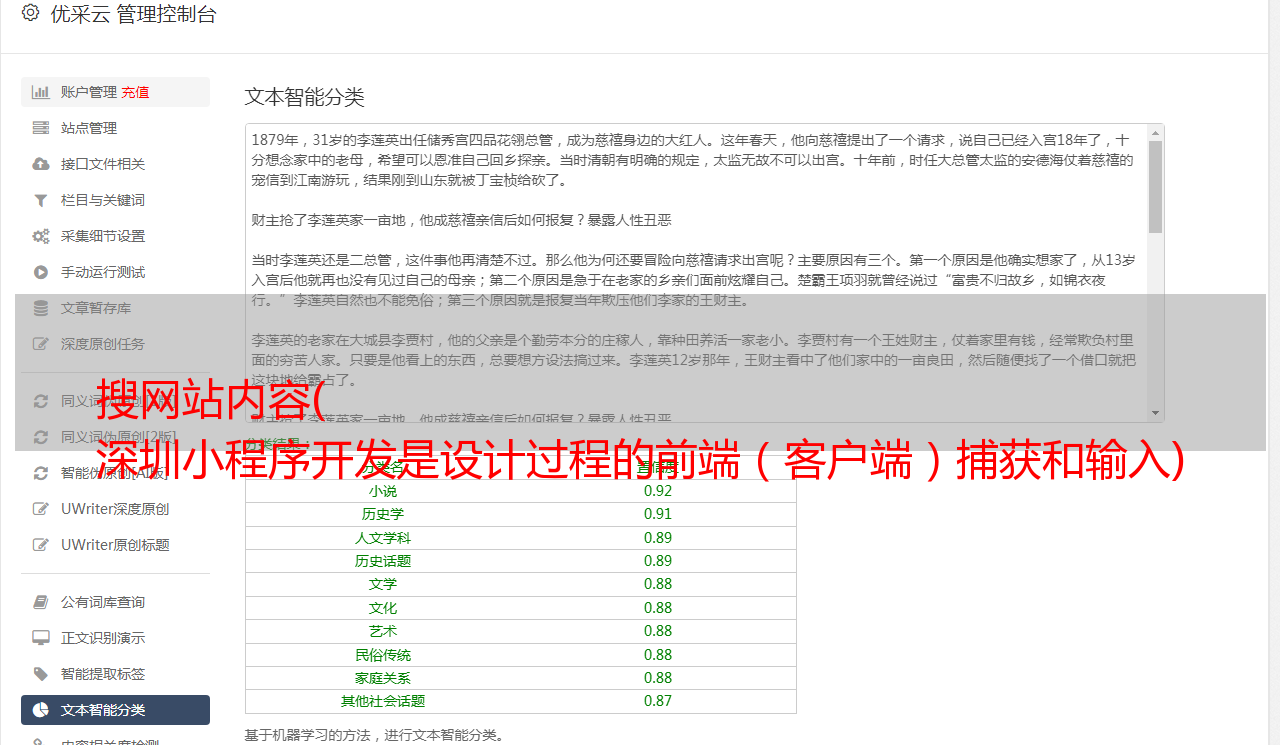1280x745 pixels.
Task: Select the active 文本智能分类 menu label
Action: (x=103, y=710)
